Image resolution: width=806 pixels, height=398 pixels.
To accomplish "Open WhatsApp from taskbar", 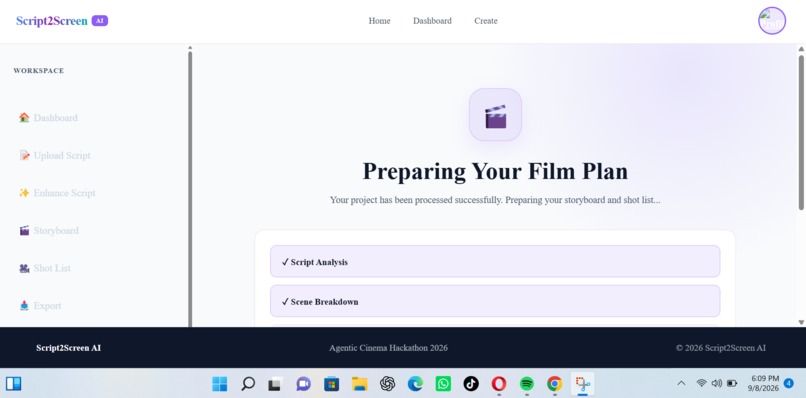I will click(443, 384).
